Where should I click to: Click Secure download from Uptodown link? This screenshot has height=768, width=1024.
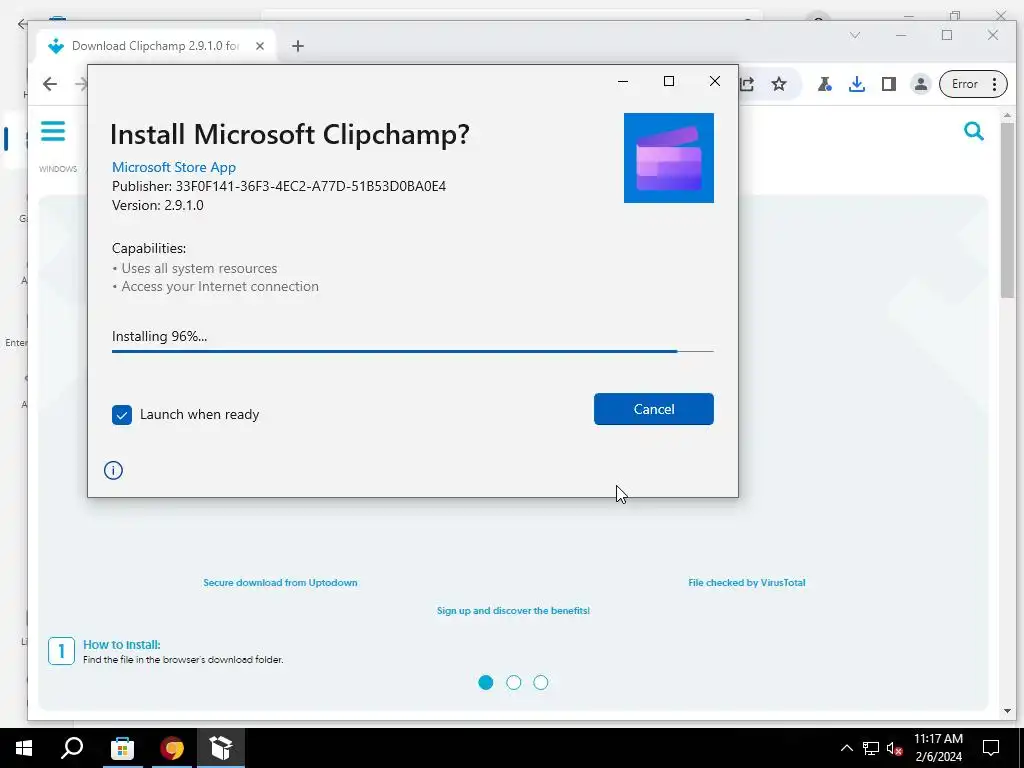click(x=280, y=583)
